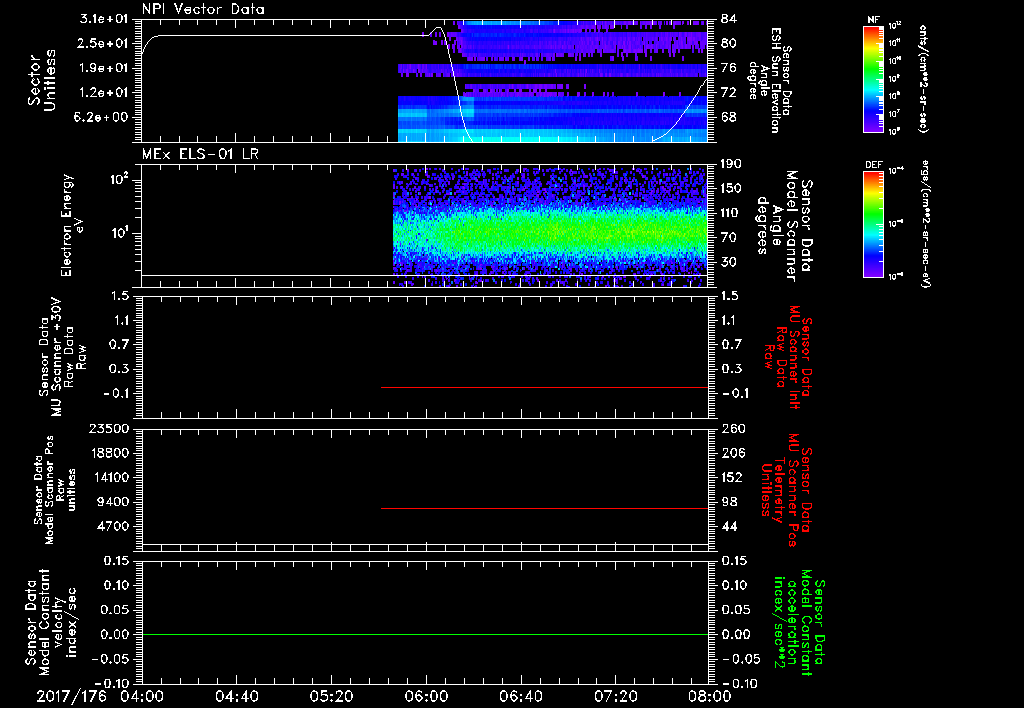Click the red 'MU Scanner Inh Raw Data' label
This screenshot has height=708, width=1024.
pyautogui.click(x=788, y=357)
